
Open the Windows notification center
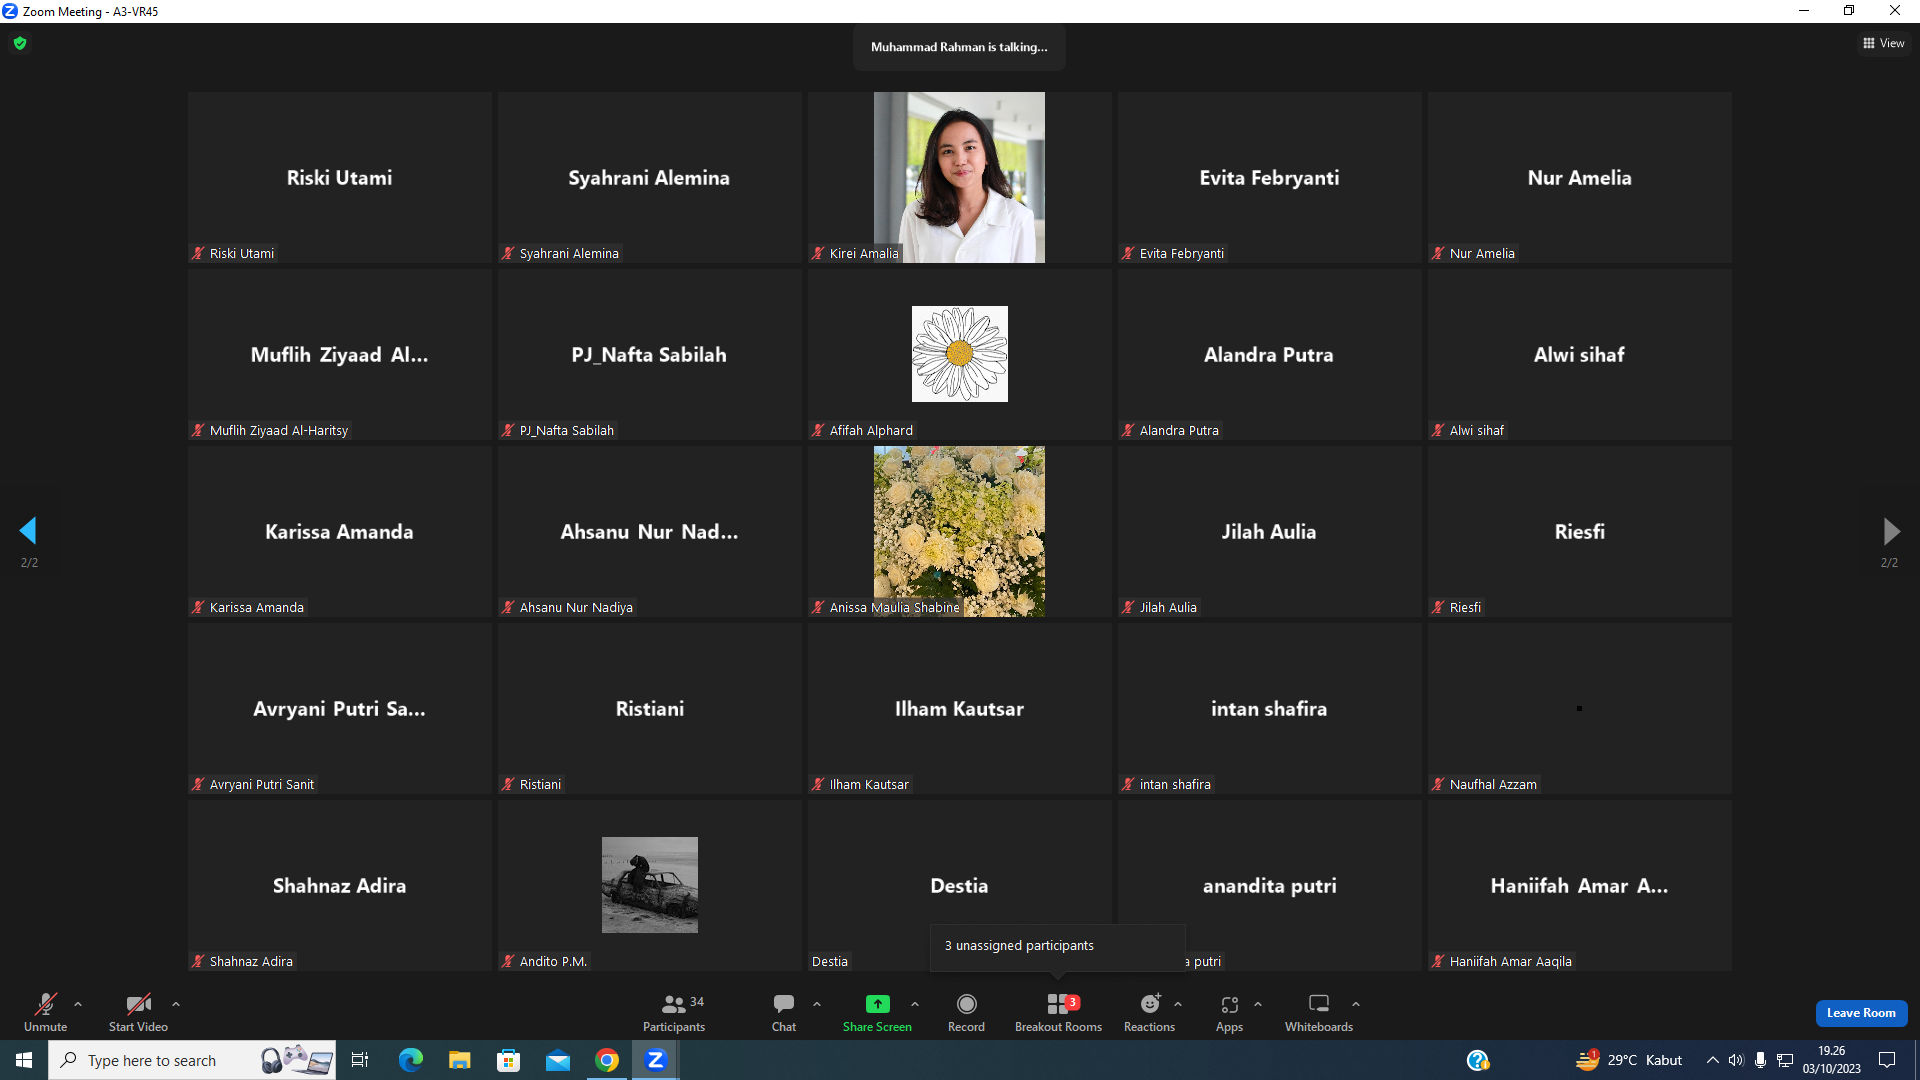(1887, 1060)
